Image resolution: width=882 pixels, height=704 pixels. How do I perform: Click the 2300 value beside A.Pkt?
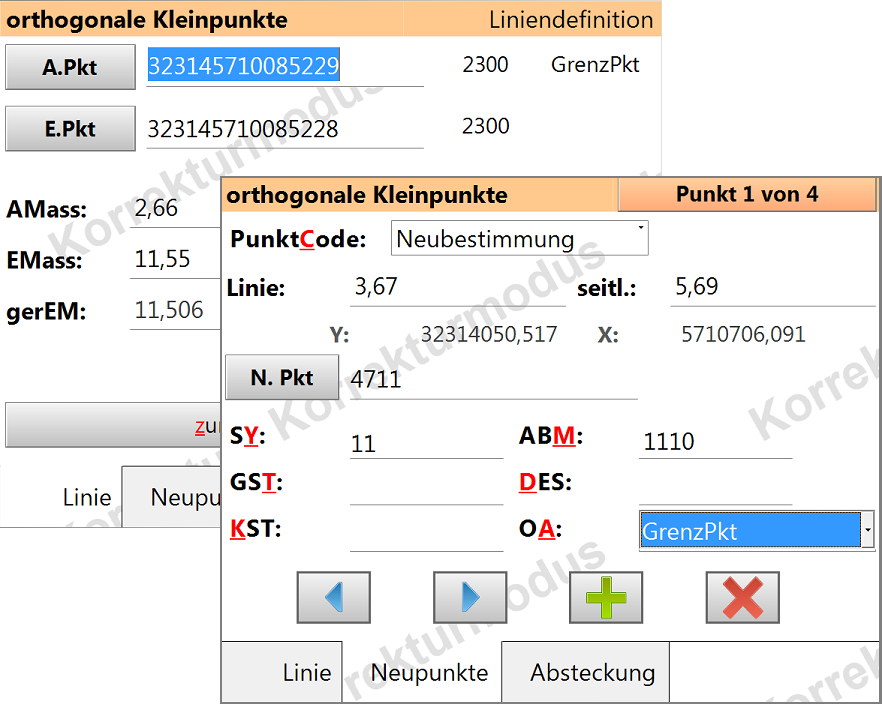[485, 65]
